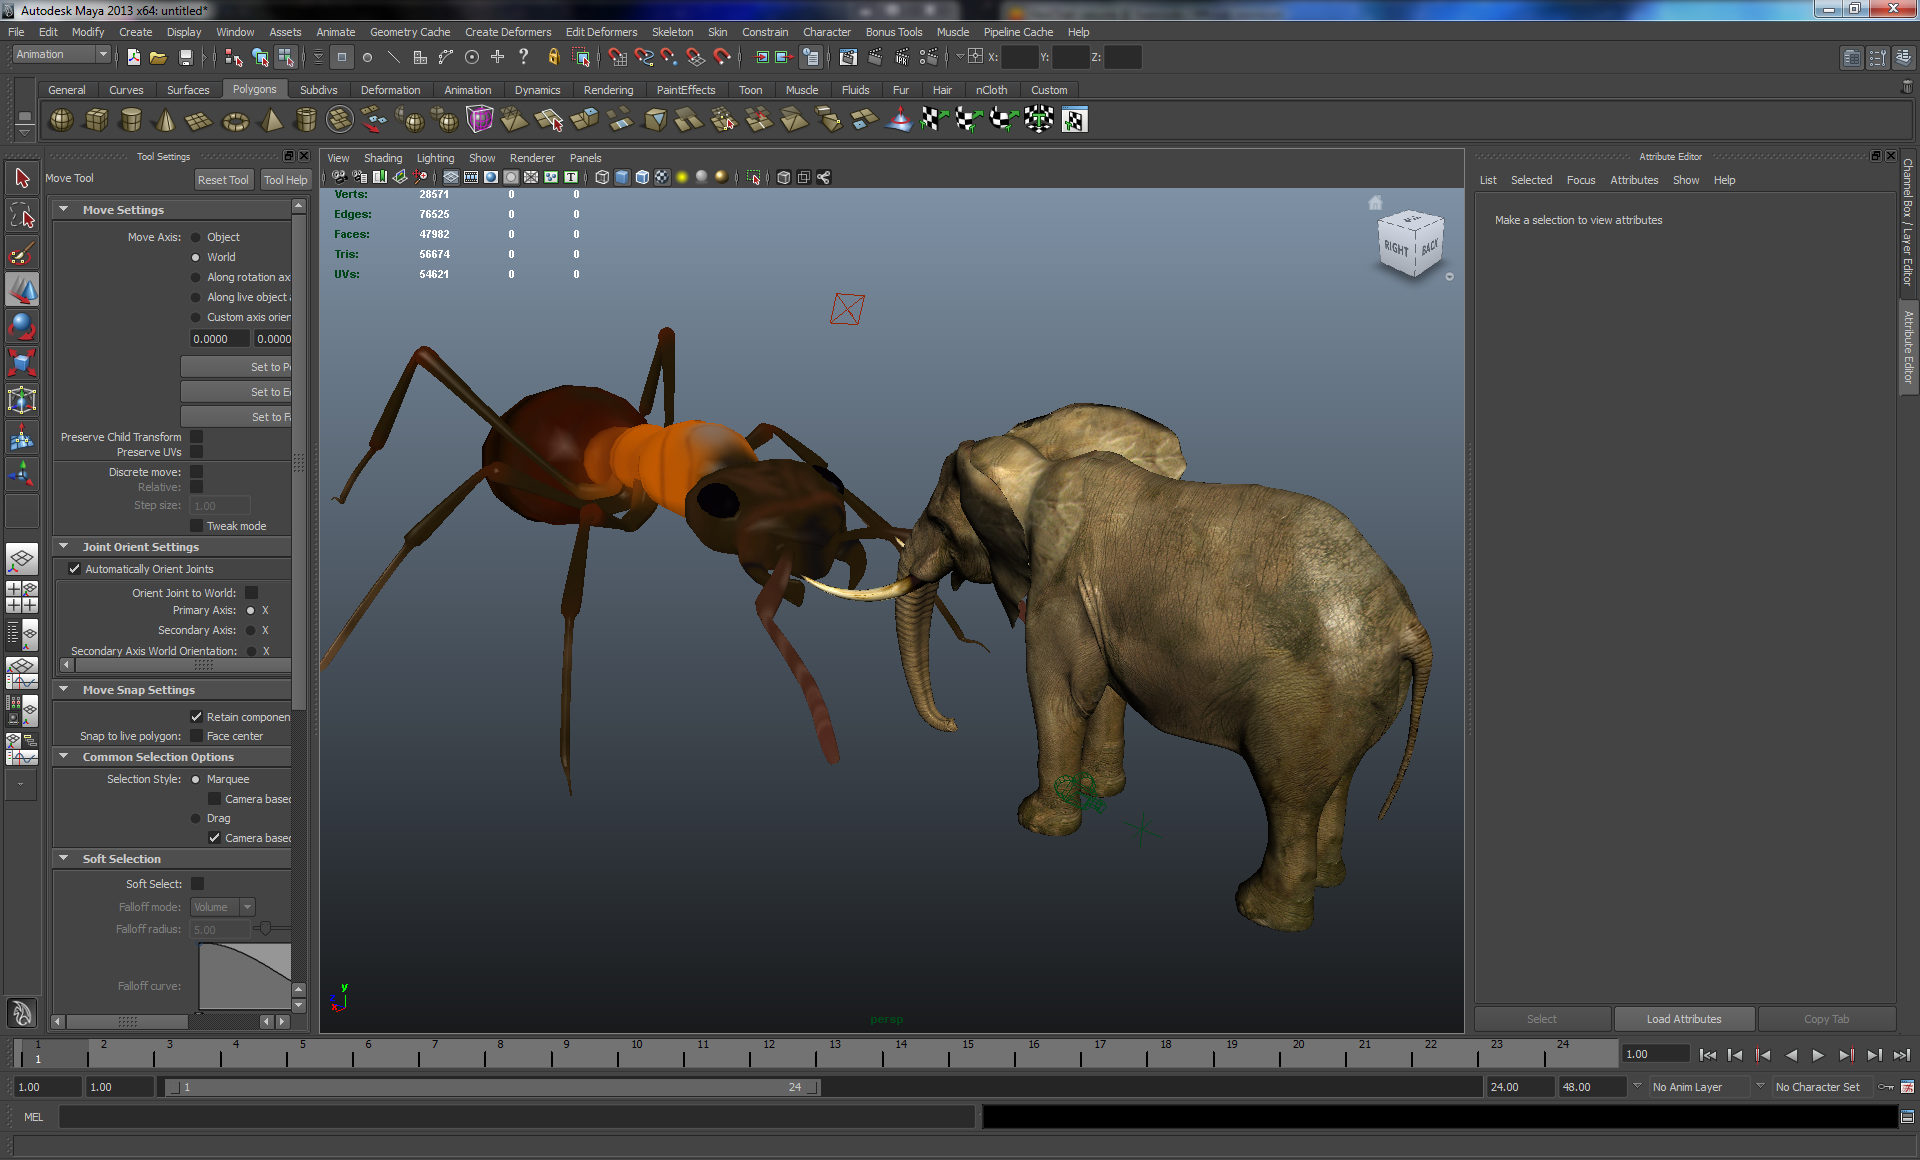Click Select button in Attribute Editor
Screen dimensions: 1920x1160
tap(1542, 1019)
